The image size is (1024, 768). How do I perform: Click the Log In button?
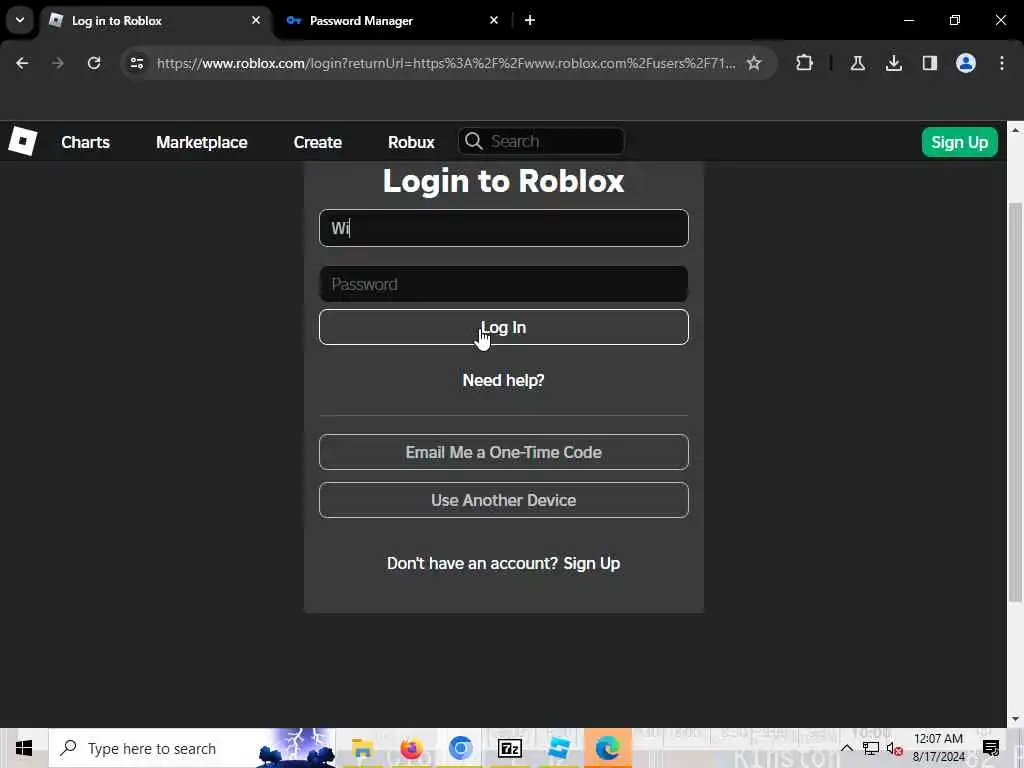tap(504, 327)
